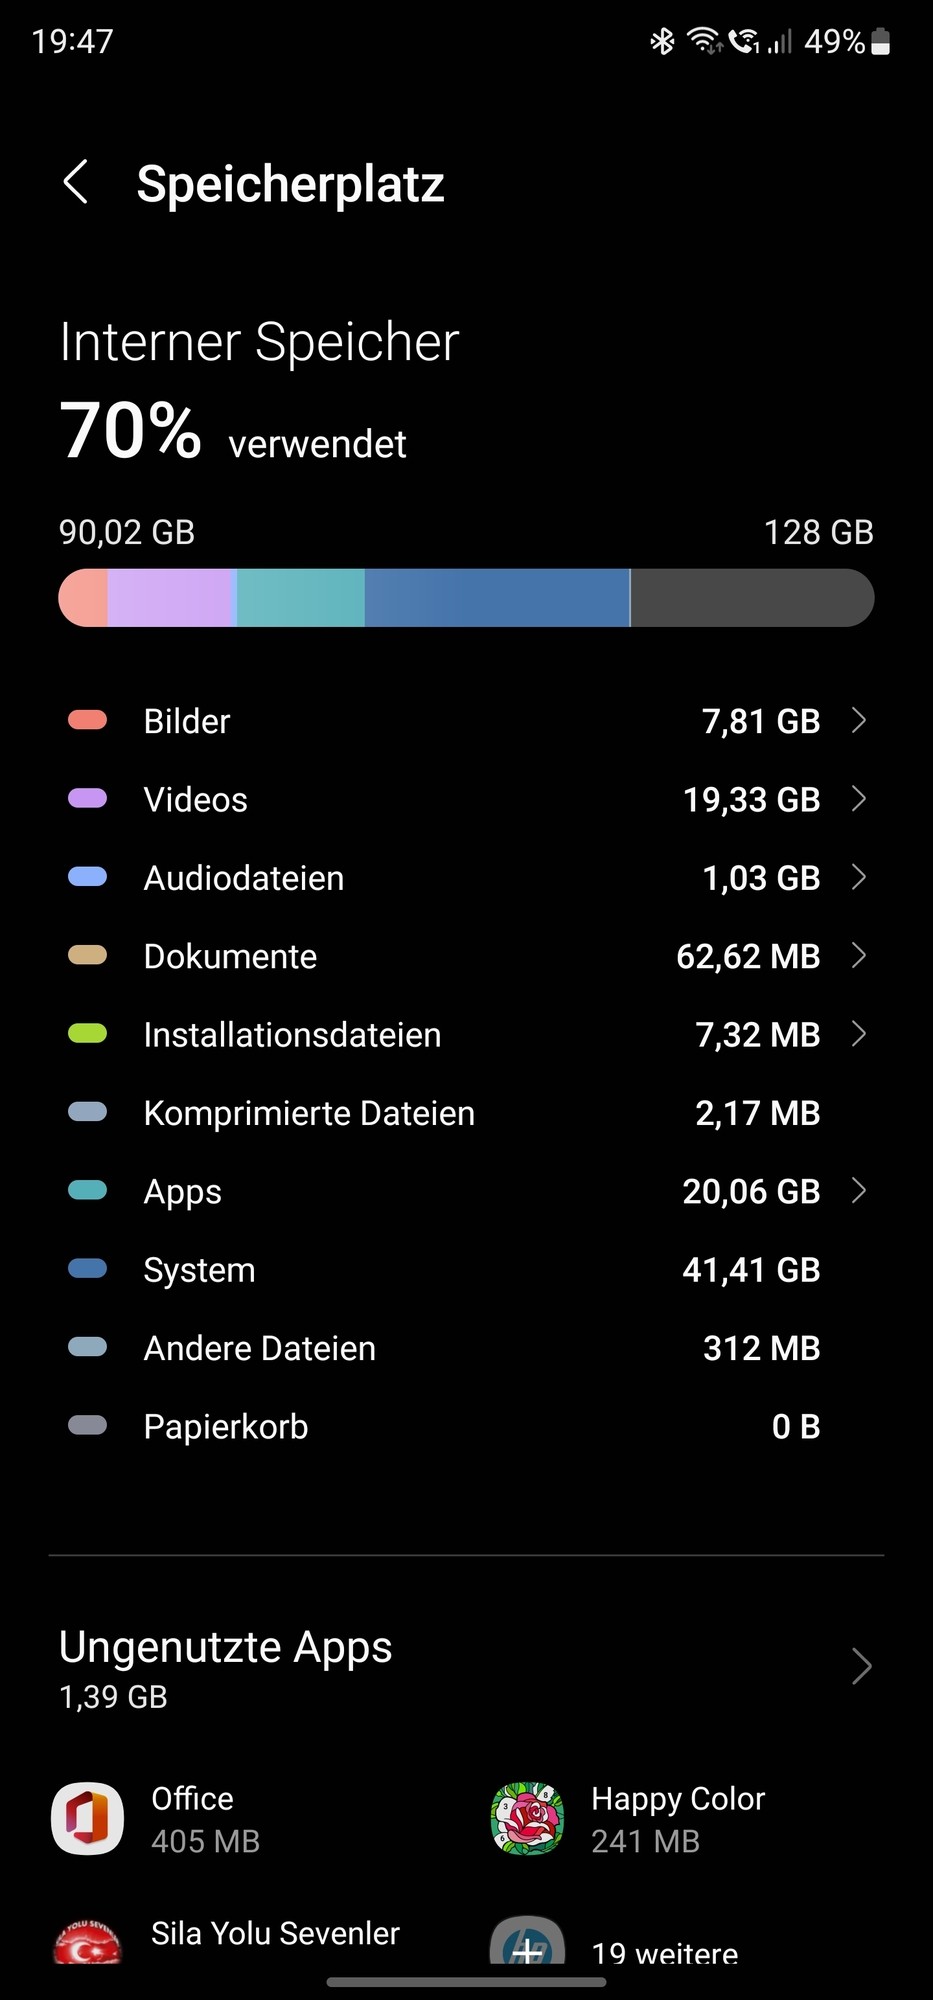The image size is (933, 2000).
Task: Expand the Audiodateien category chevron
Action: click(858, 877)
